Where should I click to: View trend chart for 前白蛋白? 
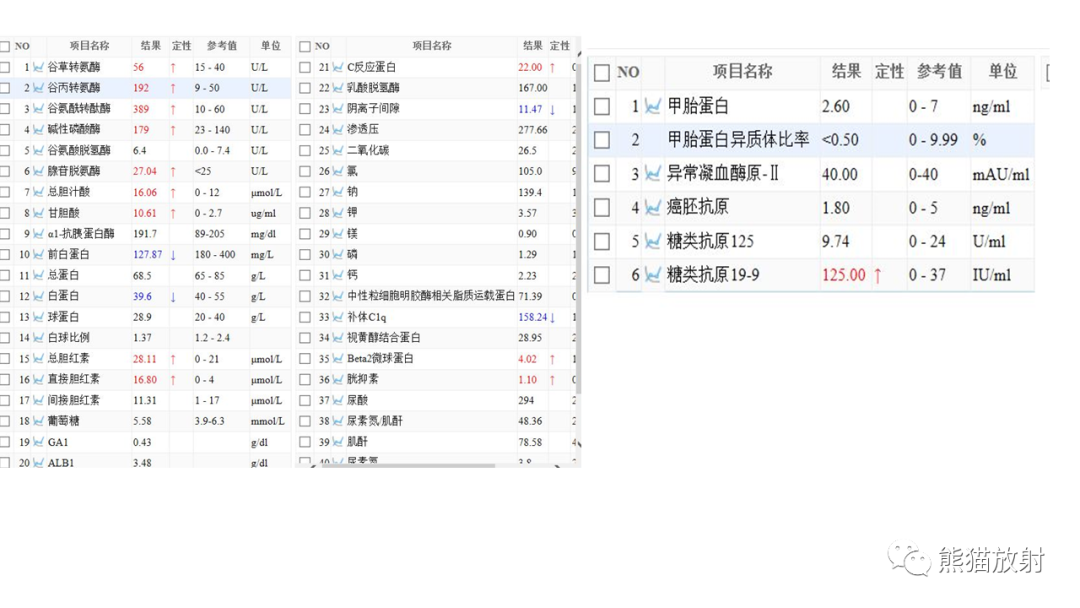pos(39,255)
